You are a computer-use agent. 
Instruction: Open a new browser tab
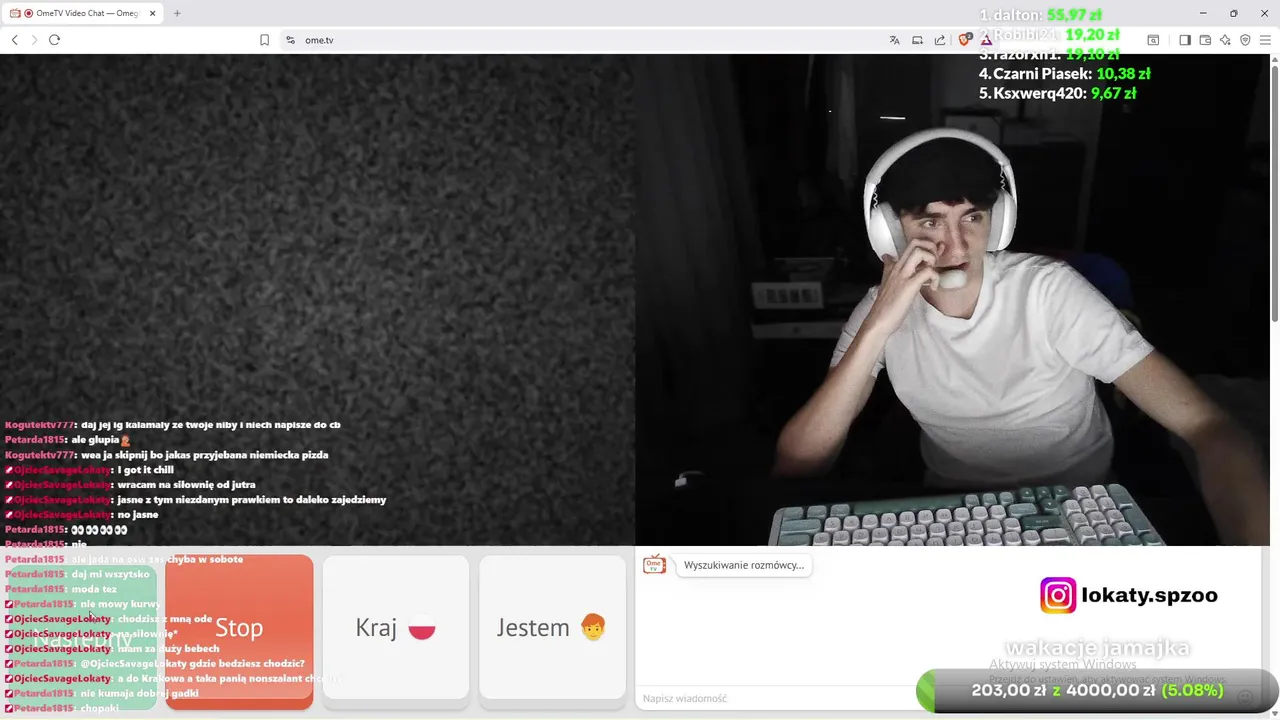(x=177, y=13)
